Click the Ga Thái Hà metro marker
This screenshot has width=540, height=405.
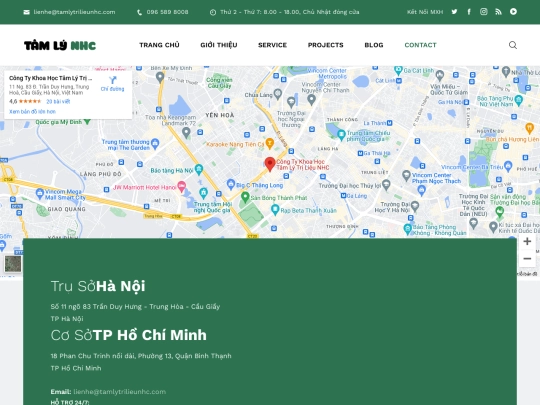point(360,153)
